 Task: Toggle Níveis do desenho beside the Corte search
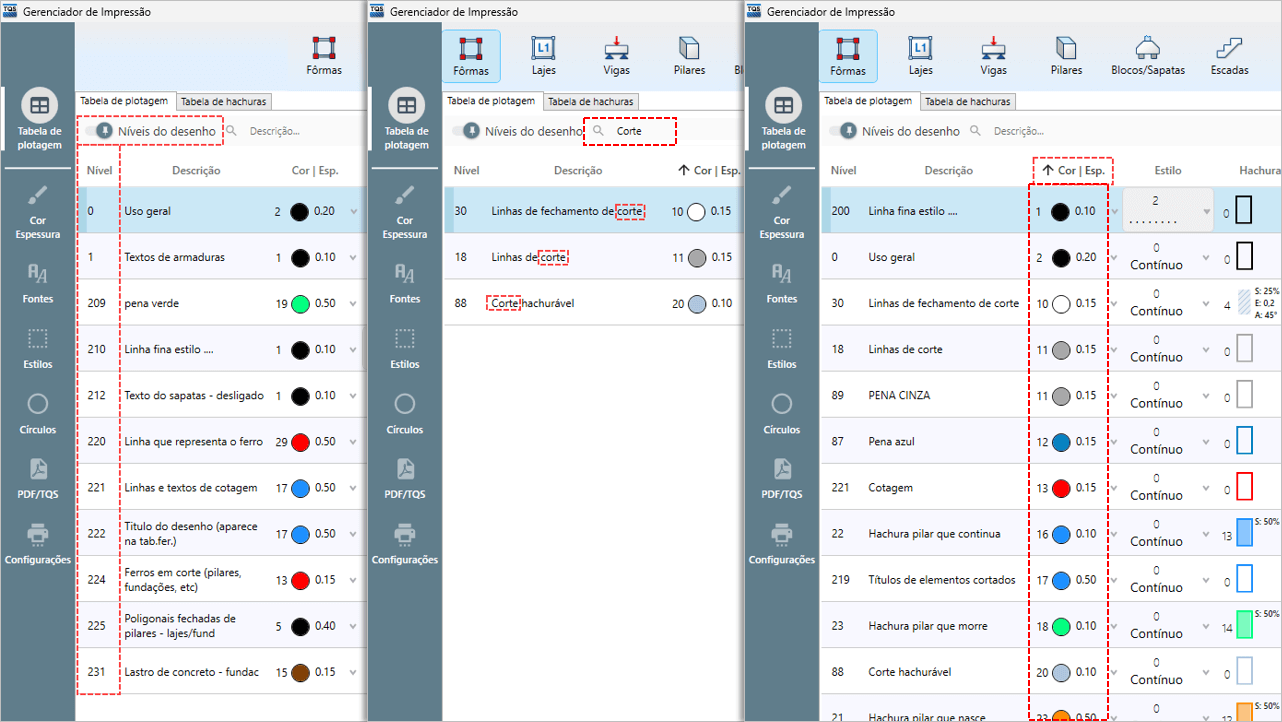point(465,131)
